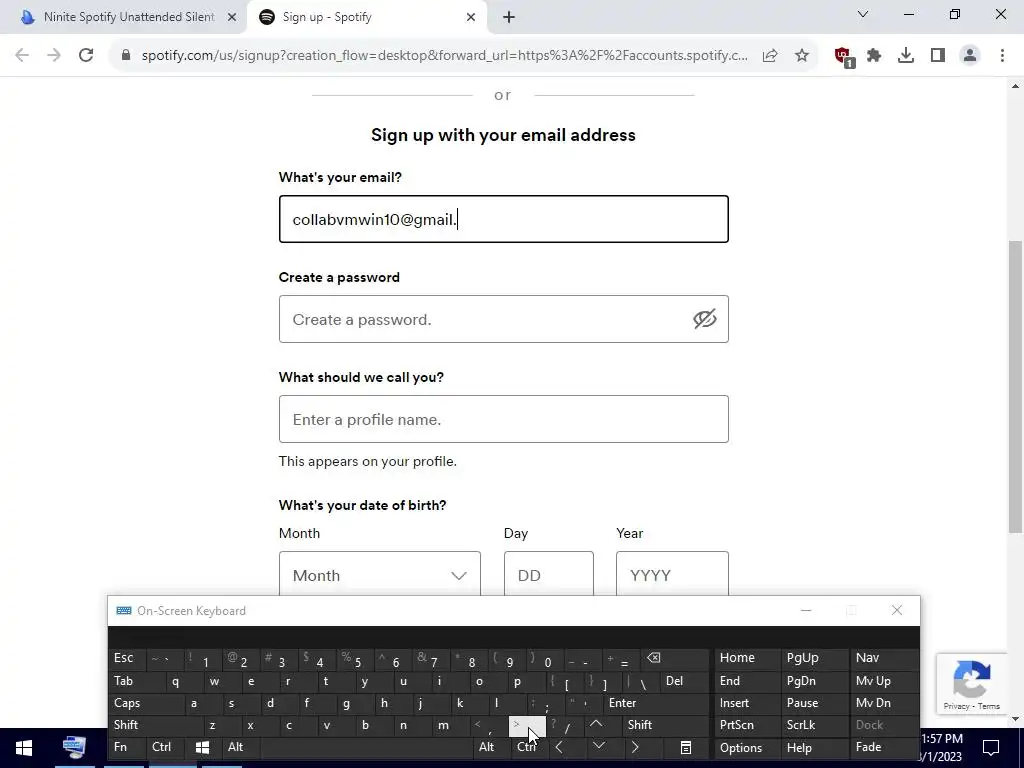1024x768 pixels.
Task: Click the up arrow key on keyboard
Action: point(596,725)
